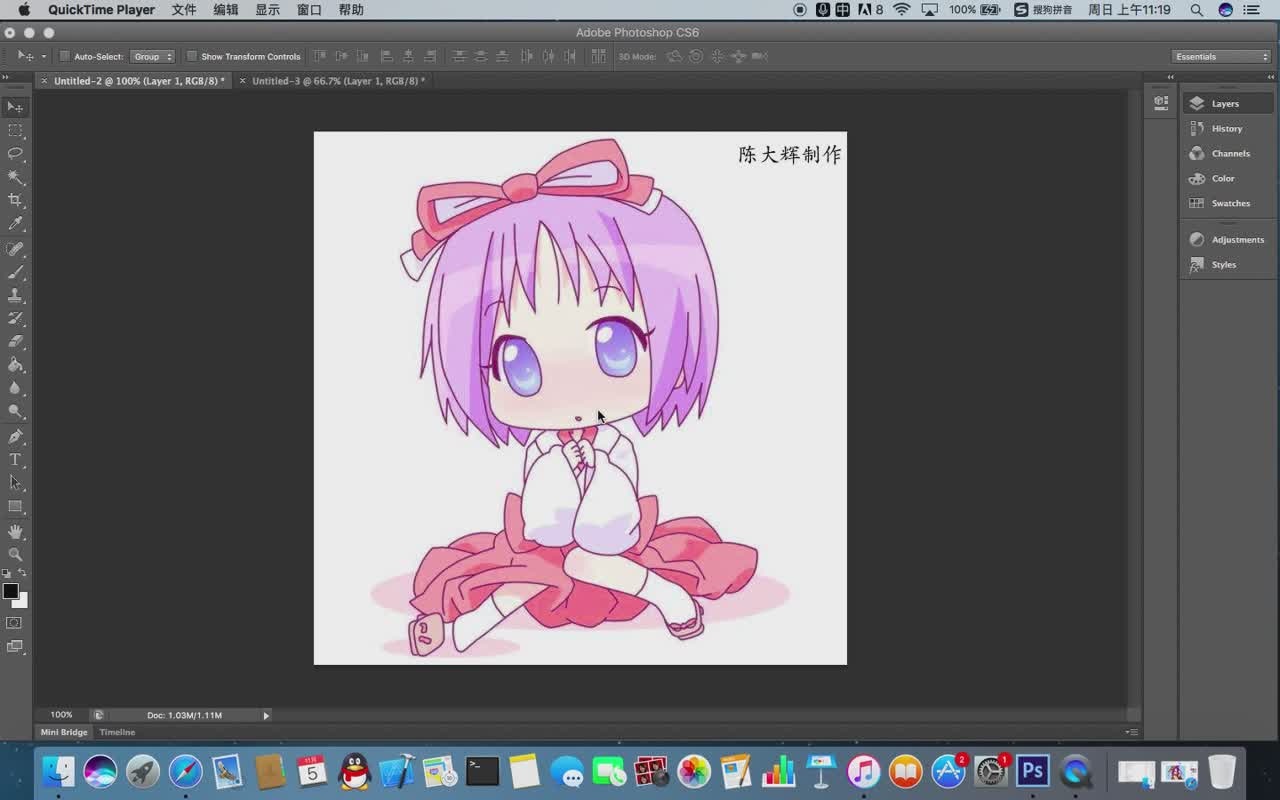Enable Show Transform Controls checkbox
This screenshot has height=800, width=1280.
pos(192,56)
